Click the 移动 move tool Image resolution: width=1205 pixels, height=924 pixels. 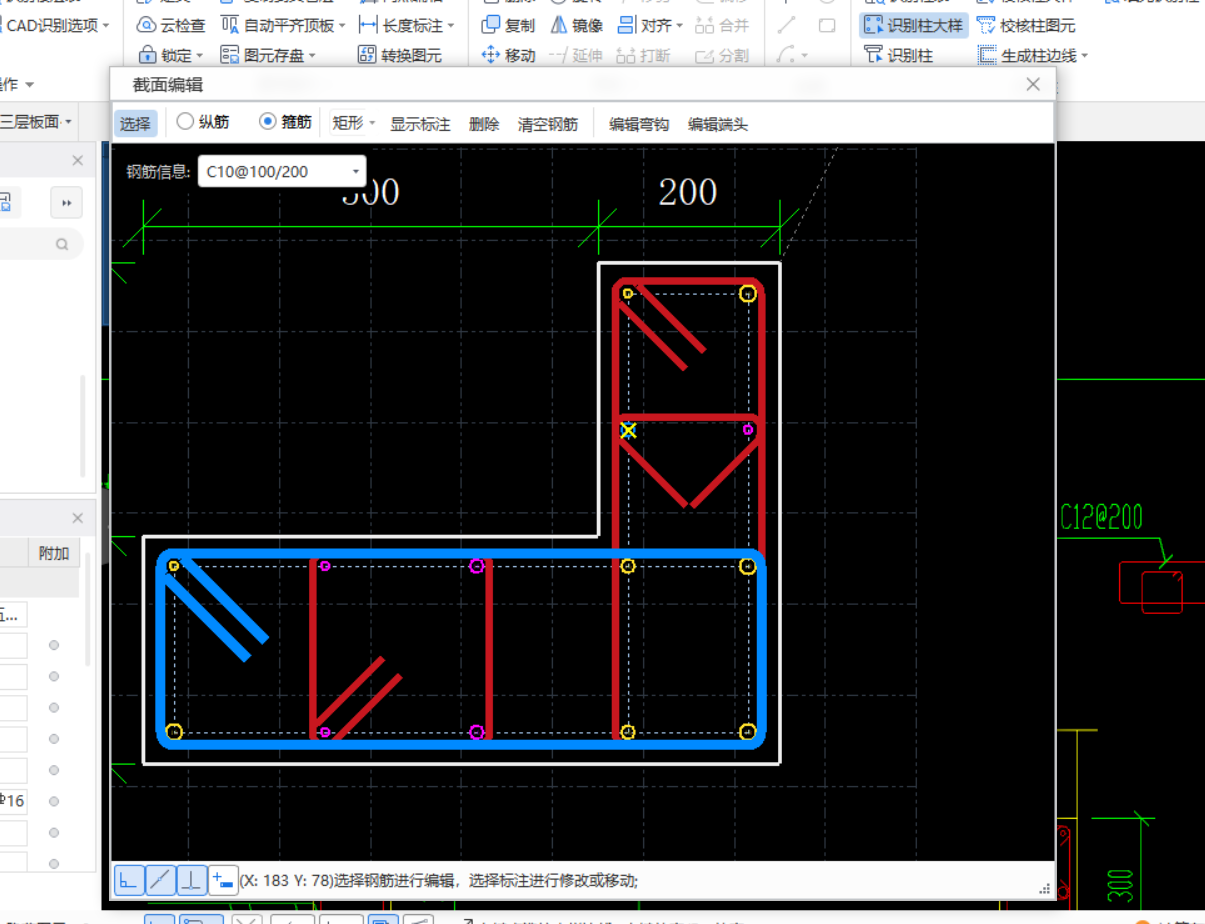[x=508, y=56]
